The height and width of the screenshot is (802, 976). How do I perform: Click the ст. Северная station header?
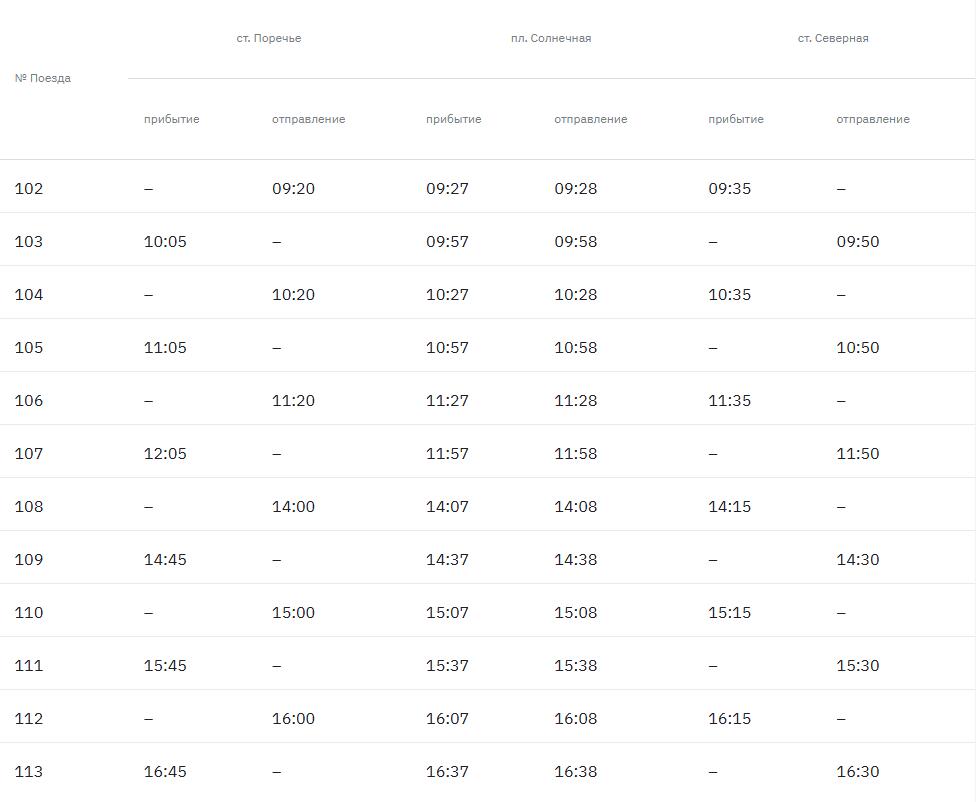[833, 38]
